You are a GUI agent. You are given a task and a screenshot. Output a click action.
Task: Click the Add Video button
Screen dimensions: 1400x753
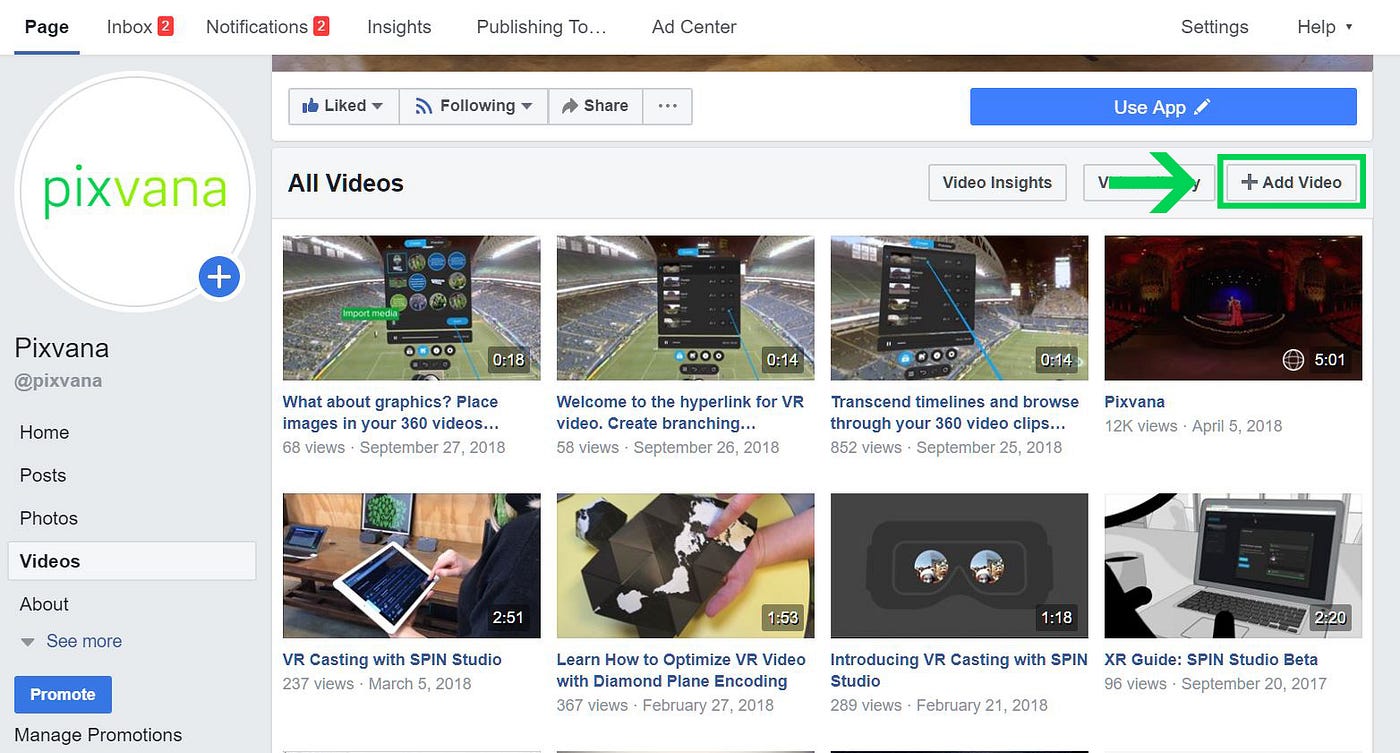click(x=1292, y=182)
